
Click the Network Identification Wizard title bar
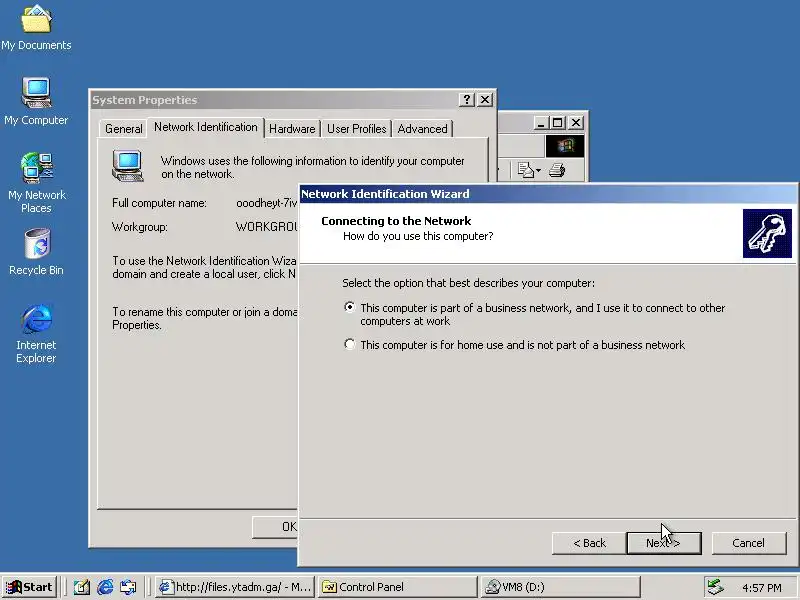[x=547, y=194]
